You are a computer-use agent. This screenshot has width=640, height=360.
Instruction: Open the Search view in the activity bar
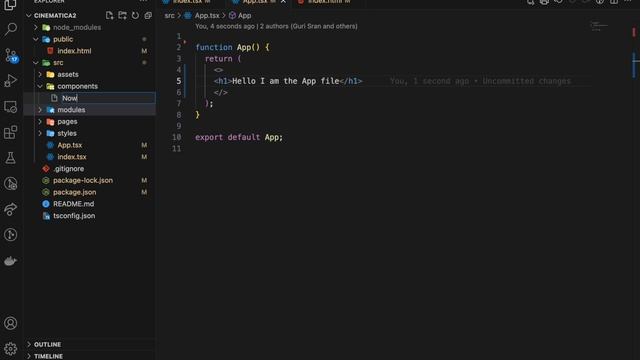click(11, 29)
